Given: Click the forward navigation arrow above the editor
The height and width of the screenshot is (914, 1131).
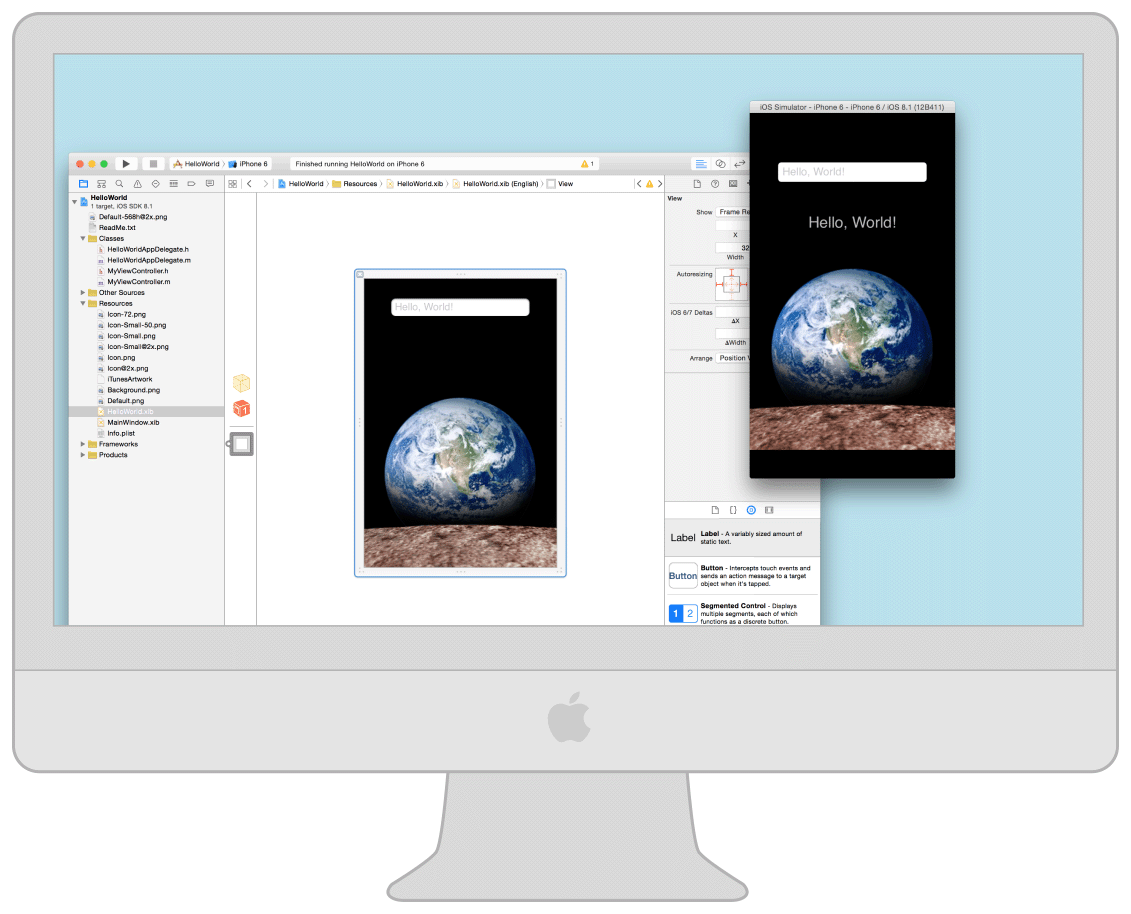Looking at the screenshot, I should 266,184.
